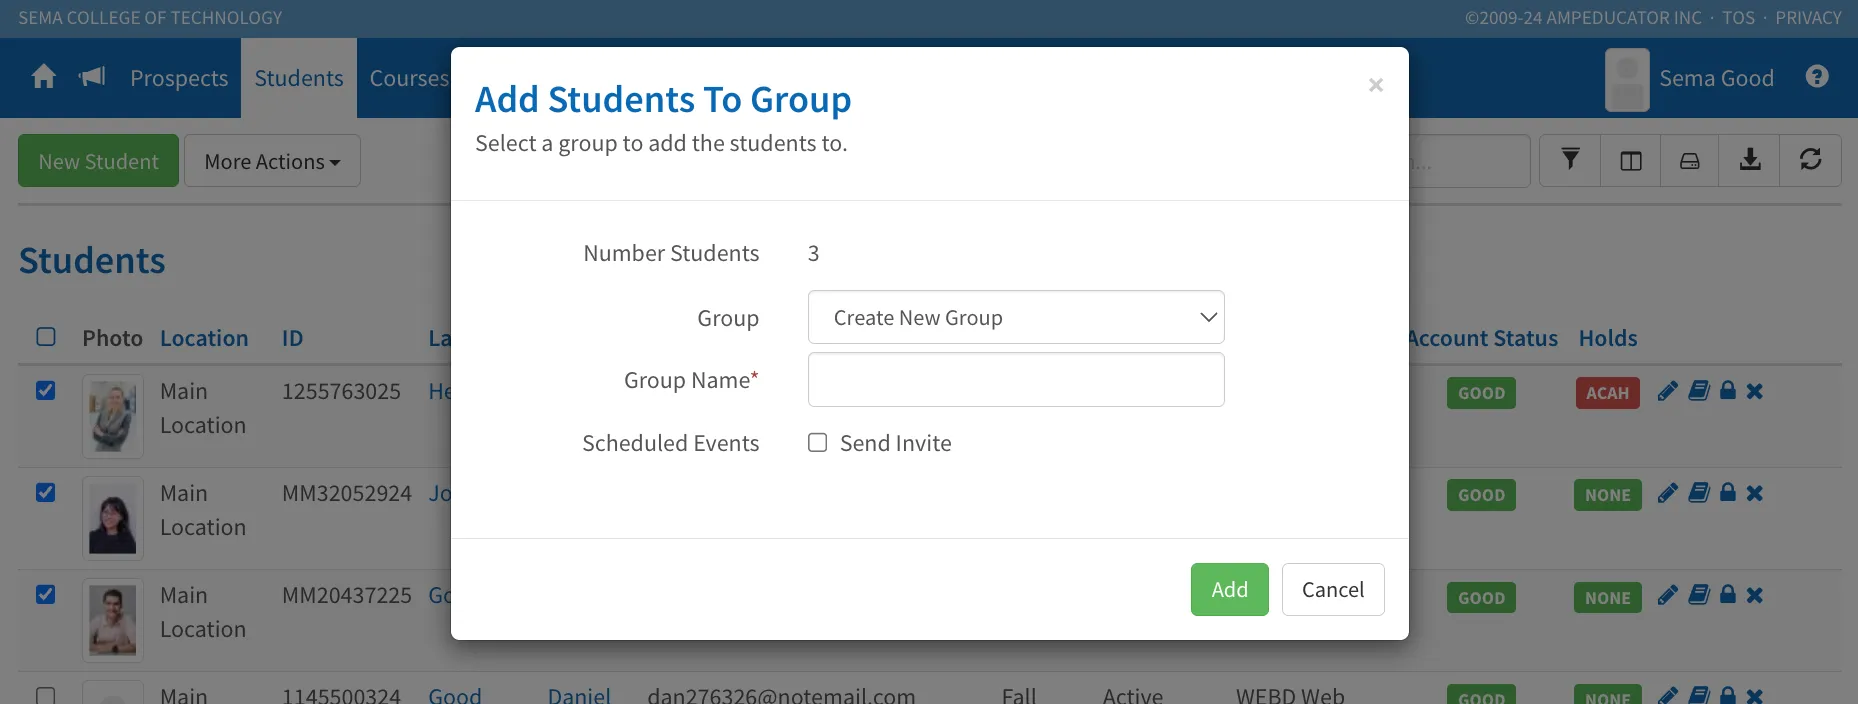
Task: Delete student with ID MM20437225
Action: (x=1755, y=595)
